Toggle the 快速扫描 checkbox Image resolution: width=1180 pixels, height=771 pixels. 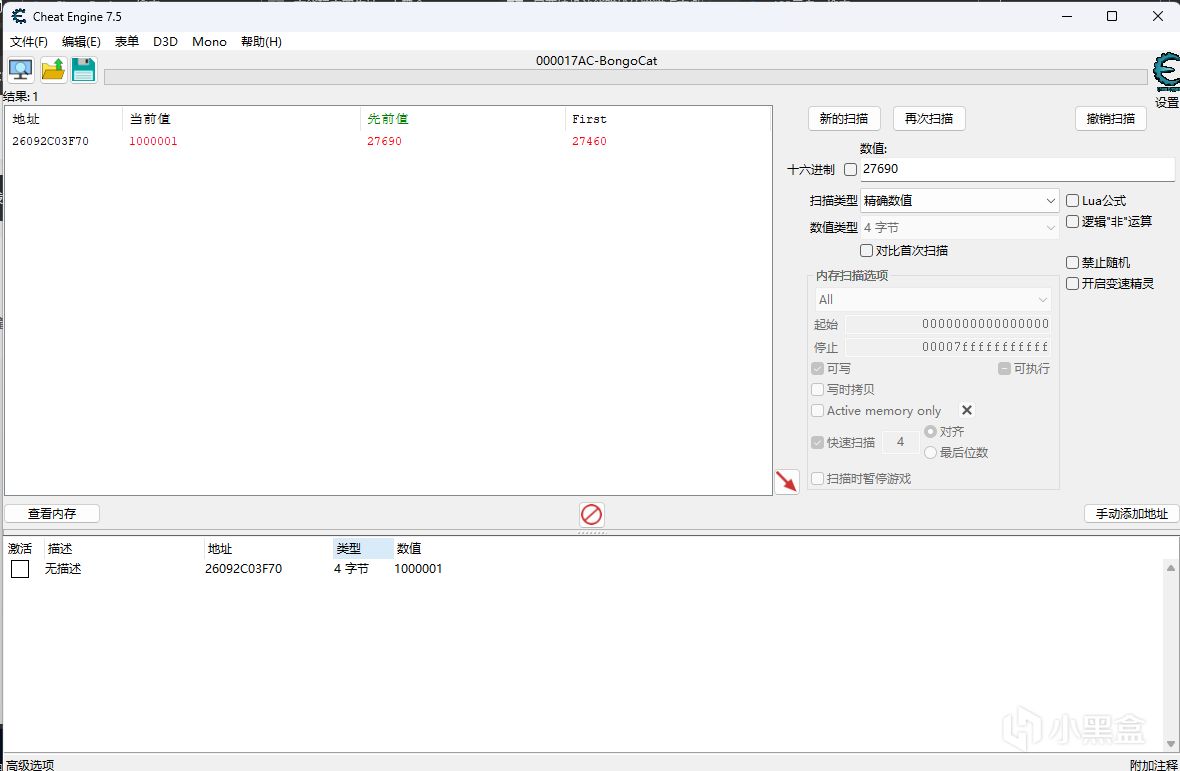[x=817, y=442]
